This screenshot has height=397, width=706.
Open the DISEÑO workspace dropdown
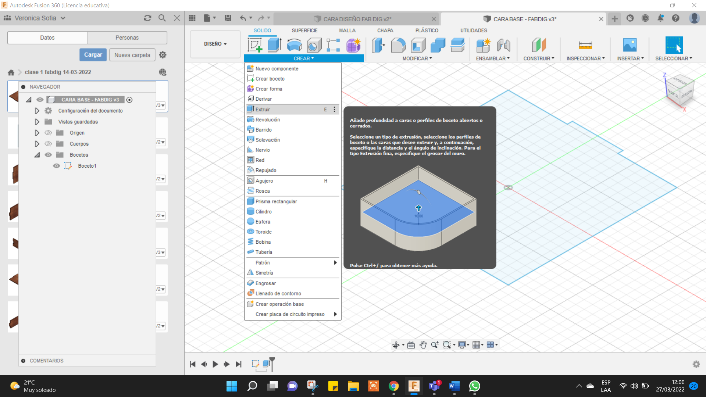[x=215, y=44]
